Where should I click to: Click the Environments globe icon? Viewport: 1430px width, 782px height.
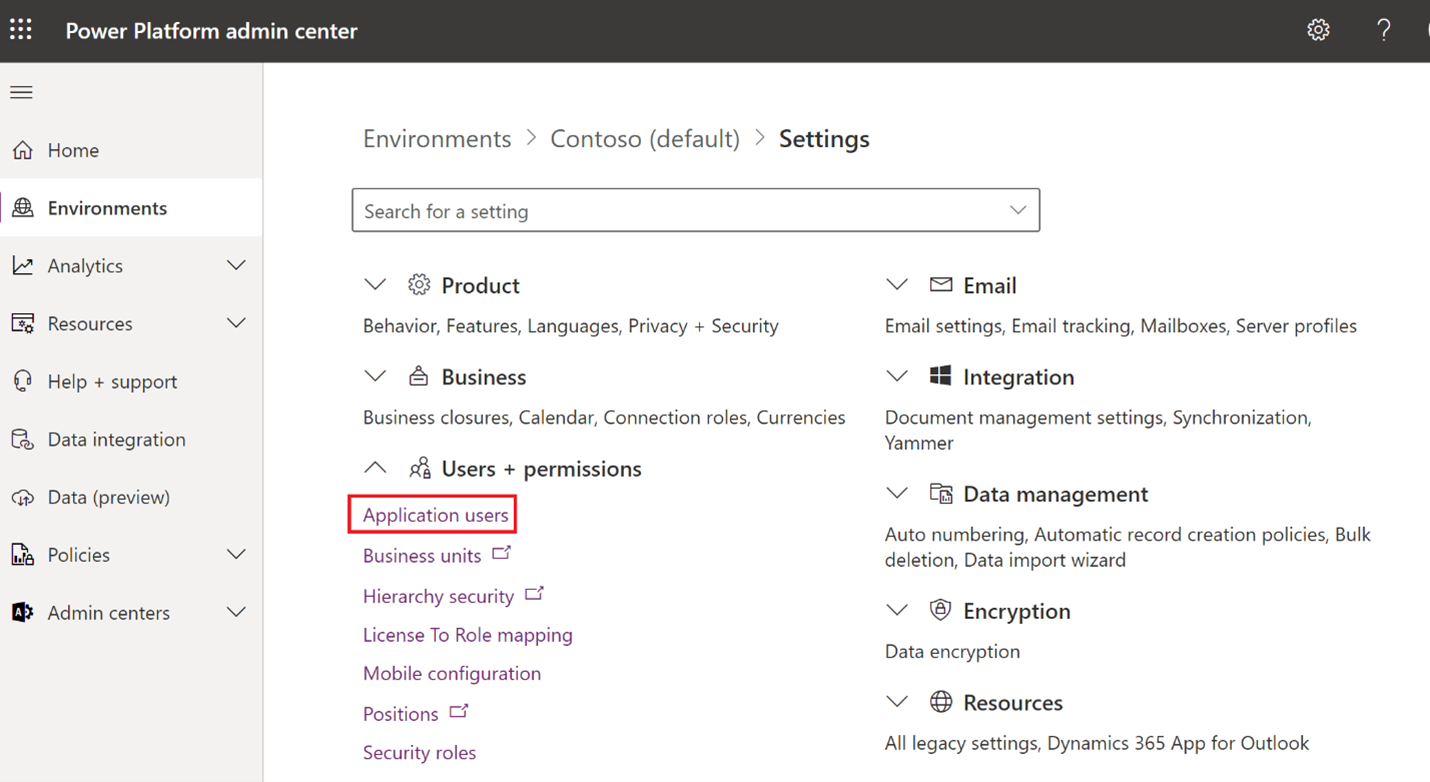22,208
